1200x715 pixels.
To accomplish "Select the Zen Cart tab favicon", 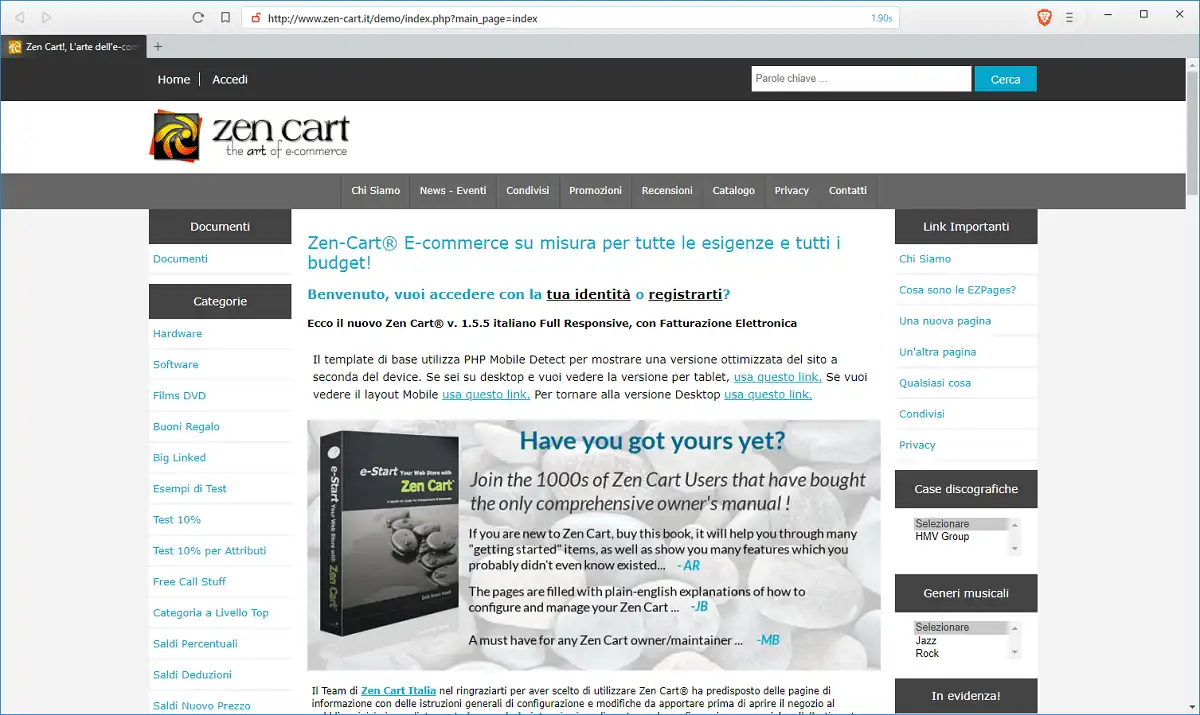I will [x=15, y=47].
